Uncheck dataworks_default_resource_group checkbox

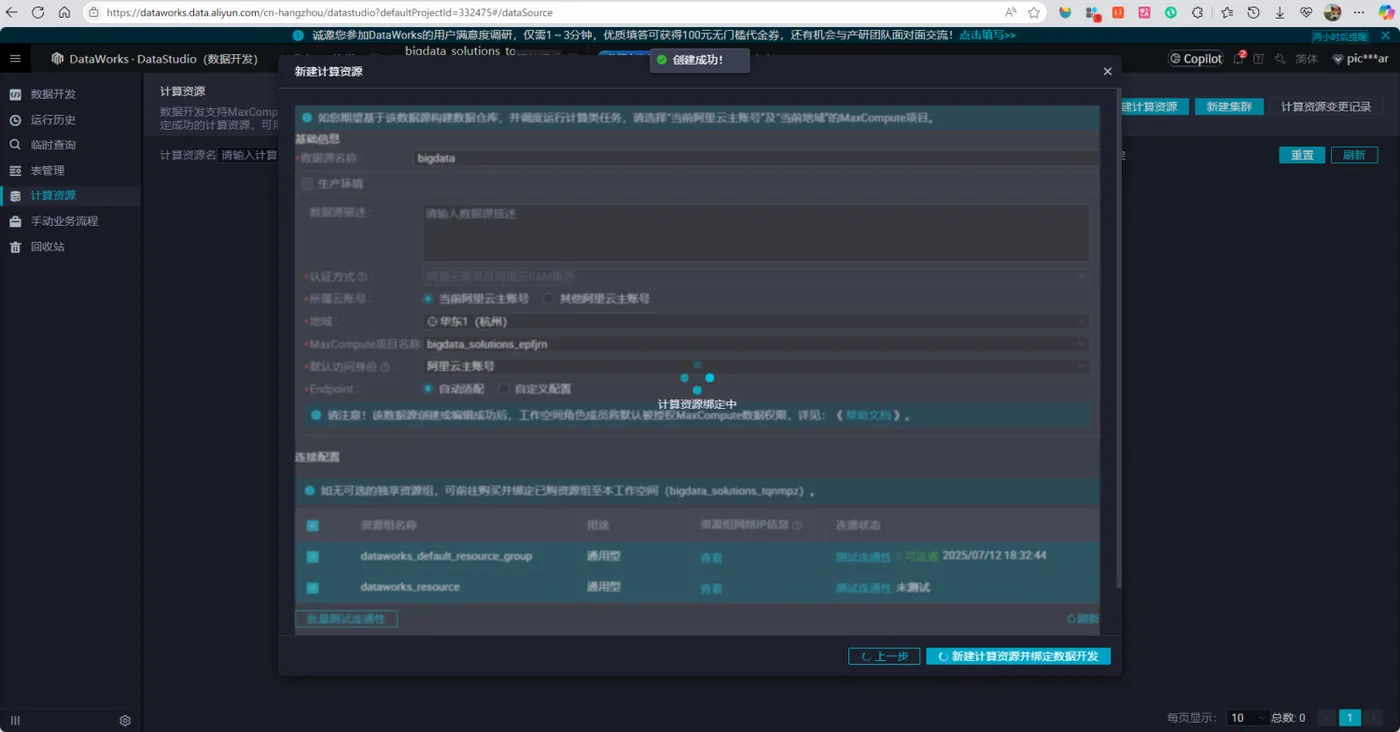(313, 557)
